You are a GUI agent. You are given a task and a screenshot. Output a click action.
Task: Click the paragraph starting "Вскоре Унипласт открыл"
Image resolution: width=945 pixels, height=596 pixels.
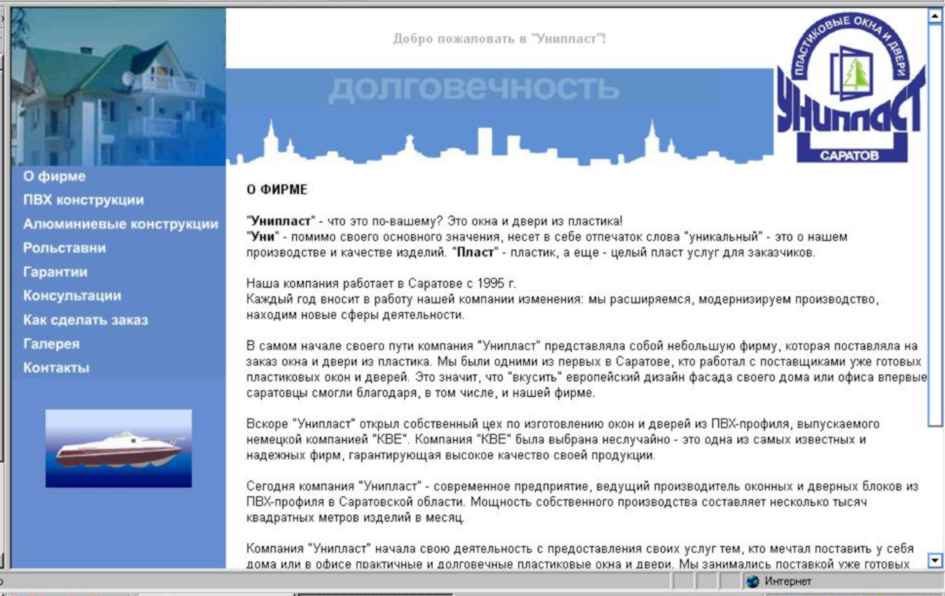click(563, 440)
